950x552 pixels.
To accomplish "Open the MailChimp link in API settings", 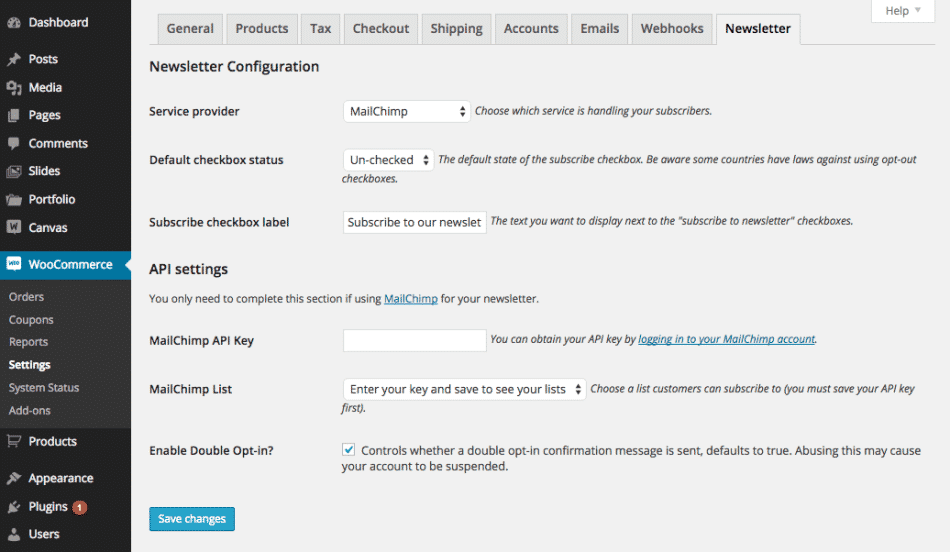I will tap(411, 299).
